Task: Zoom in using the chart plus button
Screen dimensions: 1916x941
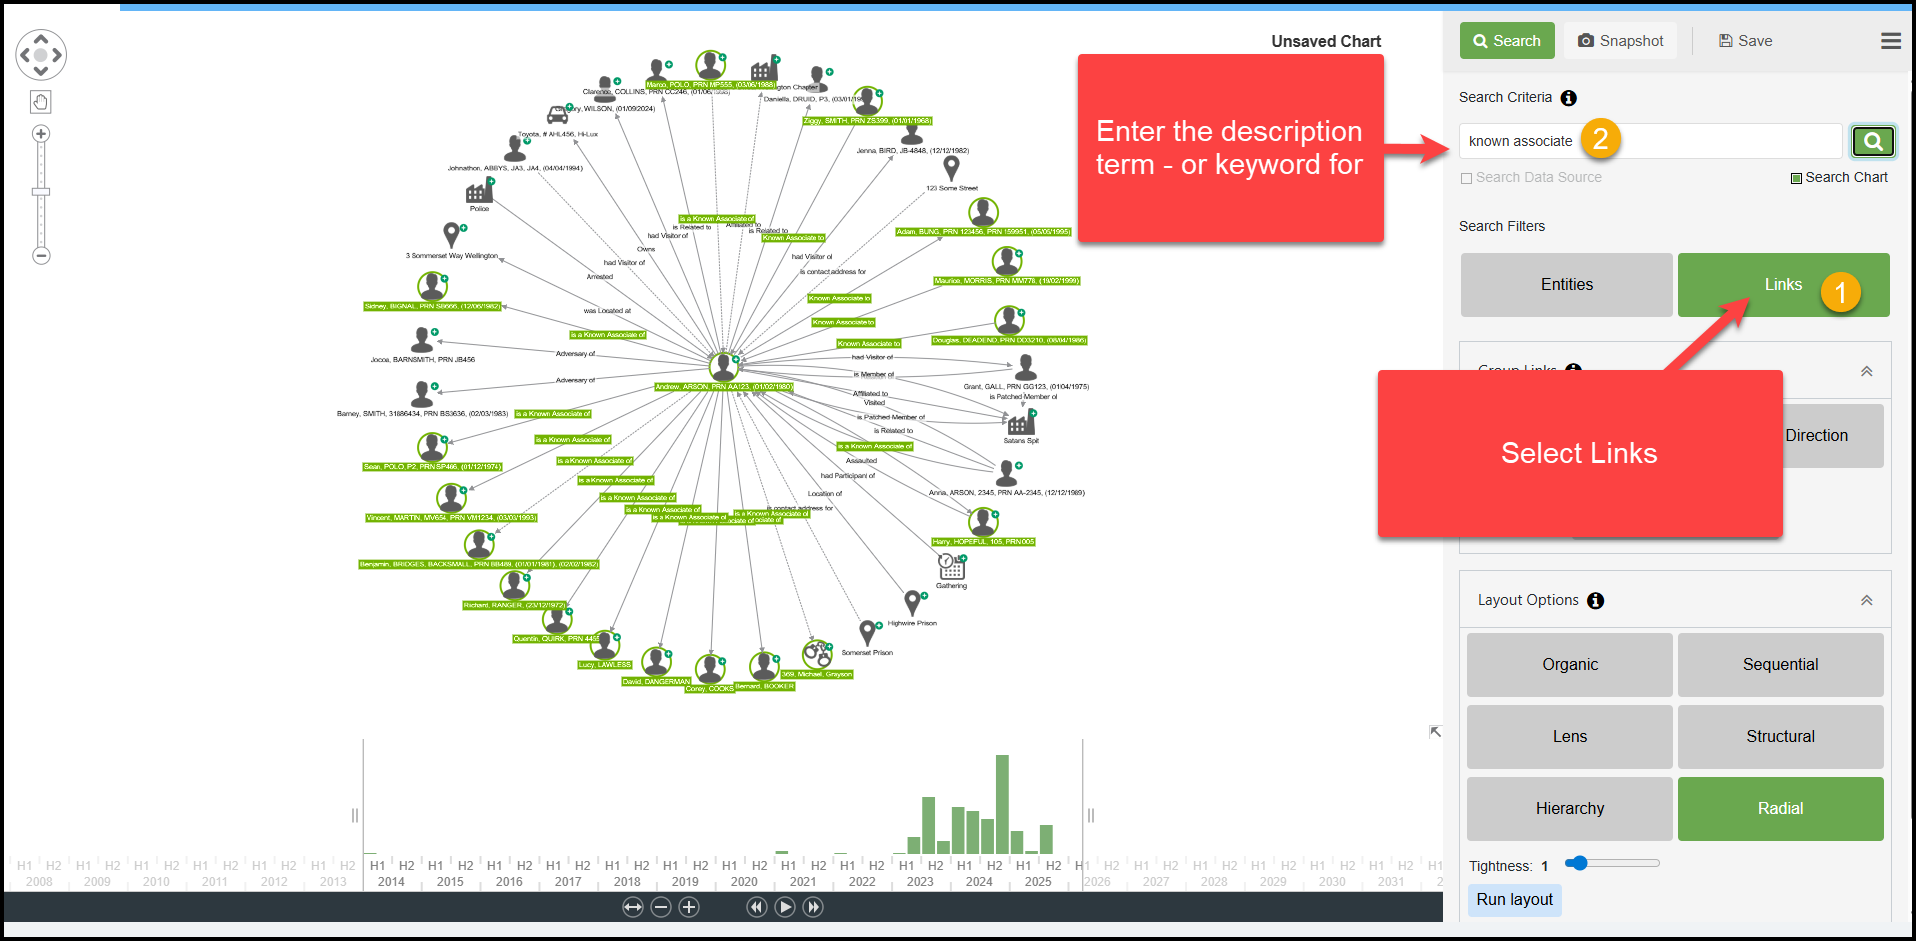Action: tap(41, 134)
